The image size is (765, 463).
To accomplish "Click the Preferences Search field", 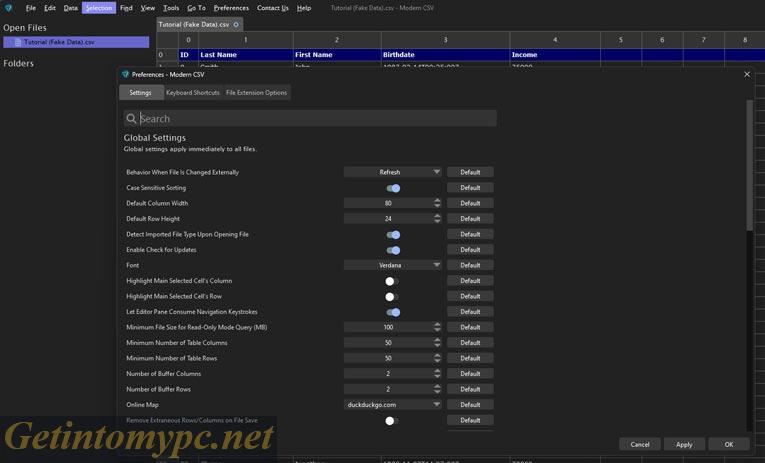I will click(310, 119).
